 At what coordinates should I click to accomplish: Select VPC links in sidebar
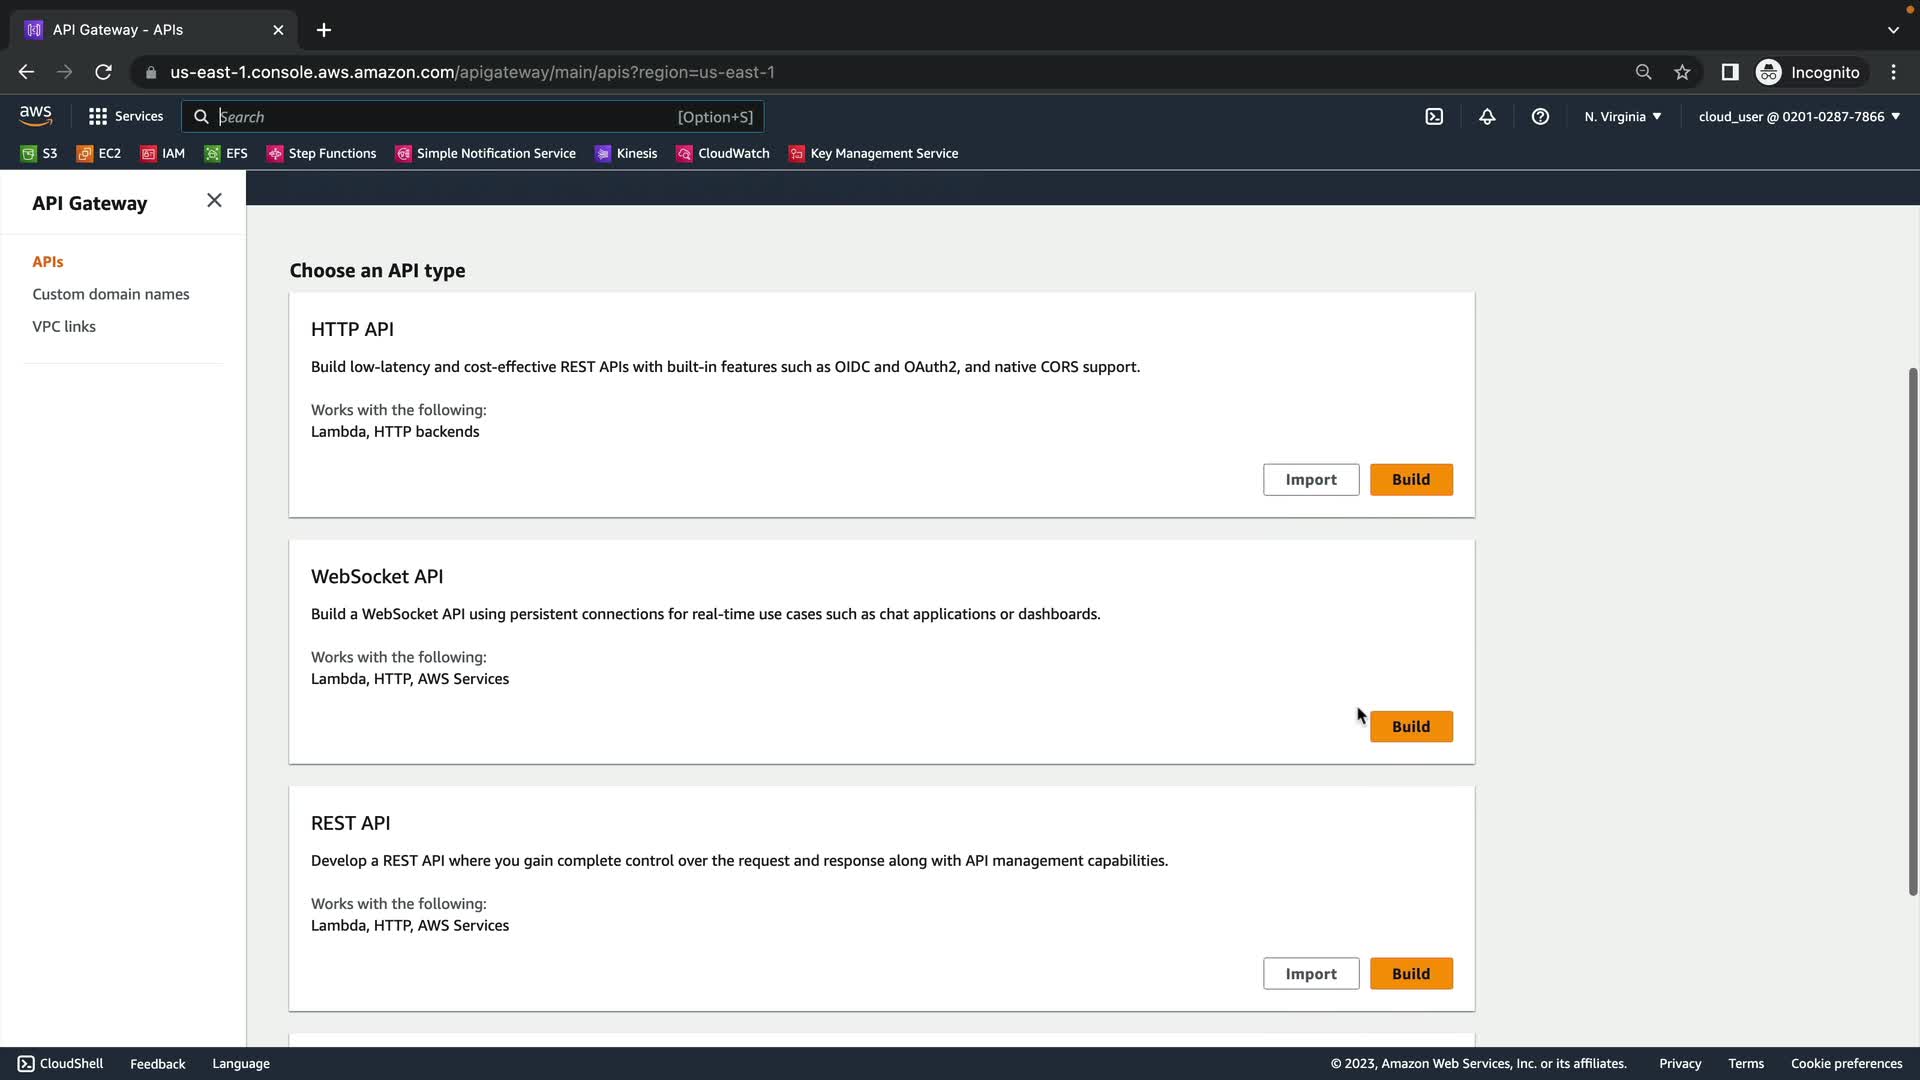click(x=64, y=327)
